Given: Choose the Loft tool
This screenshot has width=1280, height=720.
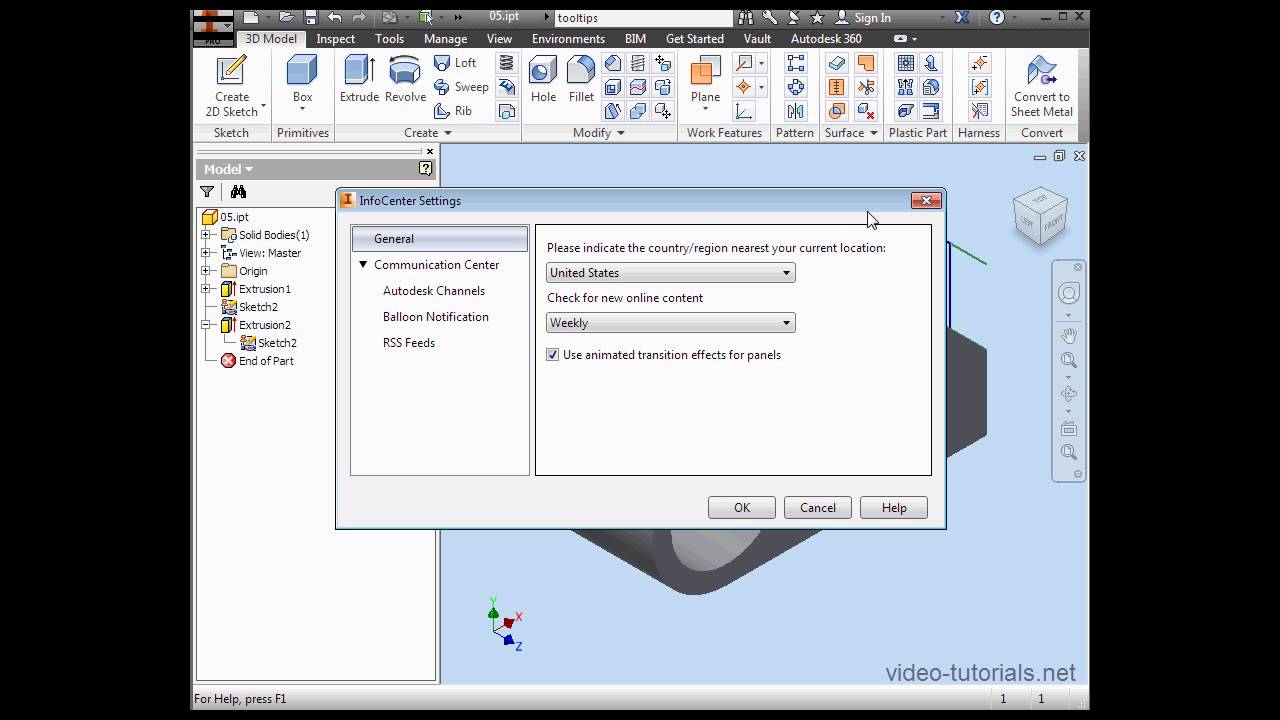Looking at the screenshot, I should pyautogui.click(x=455, y=62).
